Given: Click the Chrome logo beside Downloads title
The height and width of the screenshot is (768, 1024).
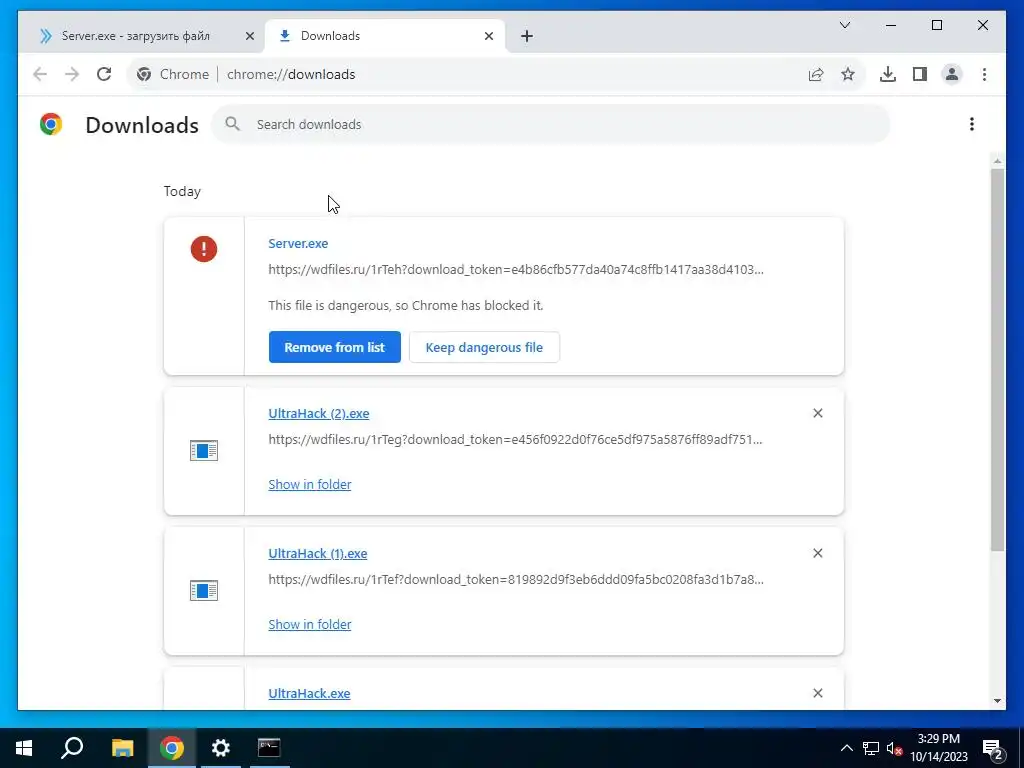Looking at the screenshot, I should tap(51, 124).
